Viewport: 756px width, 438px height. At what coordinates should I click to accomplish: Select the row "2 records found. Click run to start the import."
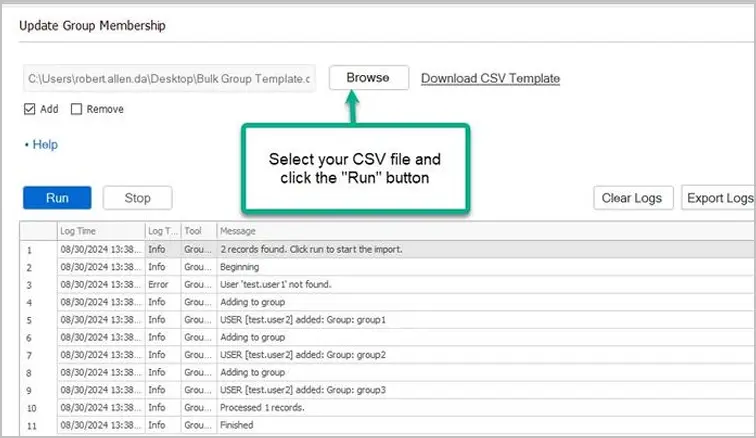click(388, 249)
